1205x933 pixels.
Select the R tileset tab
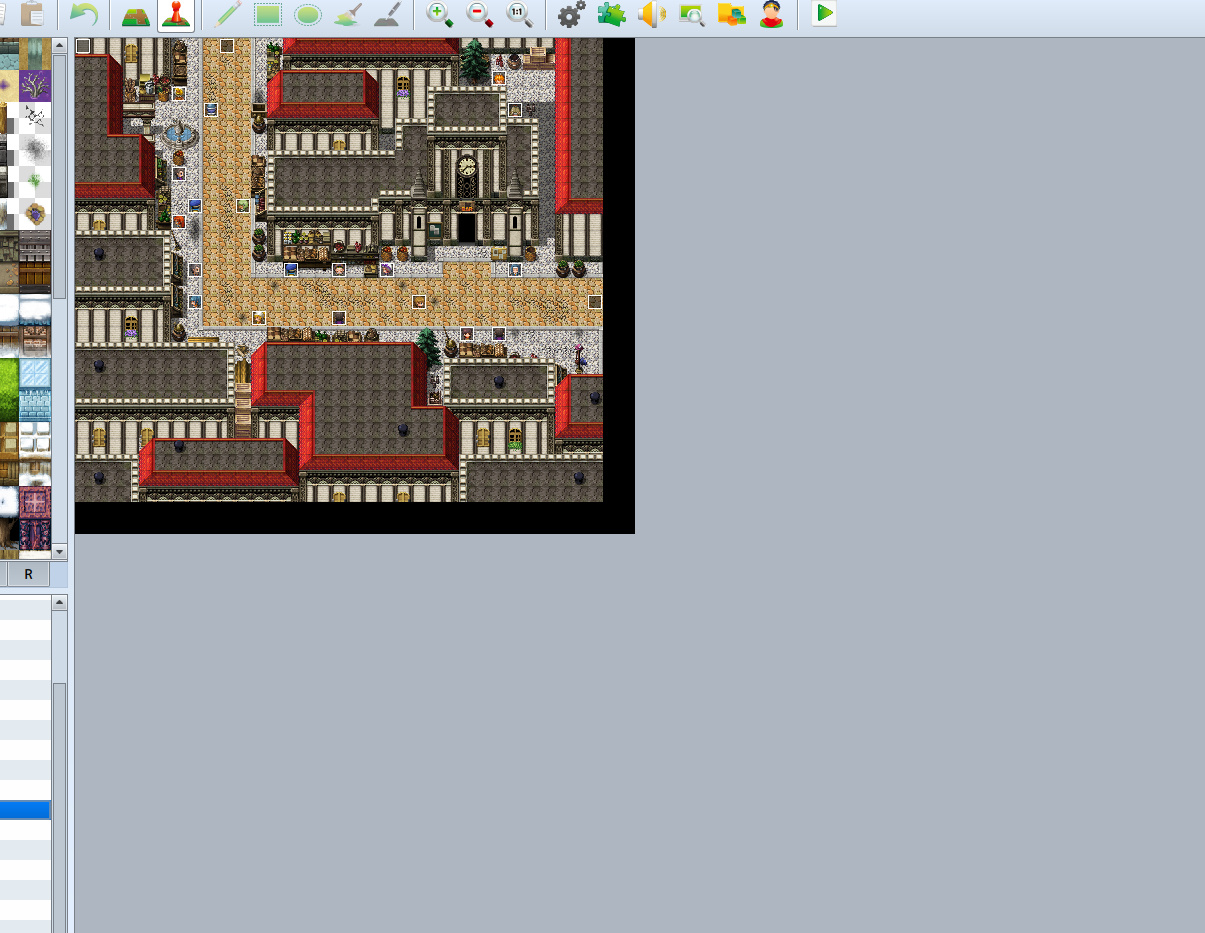29,574
